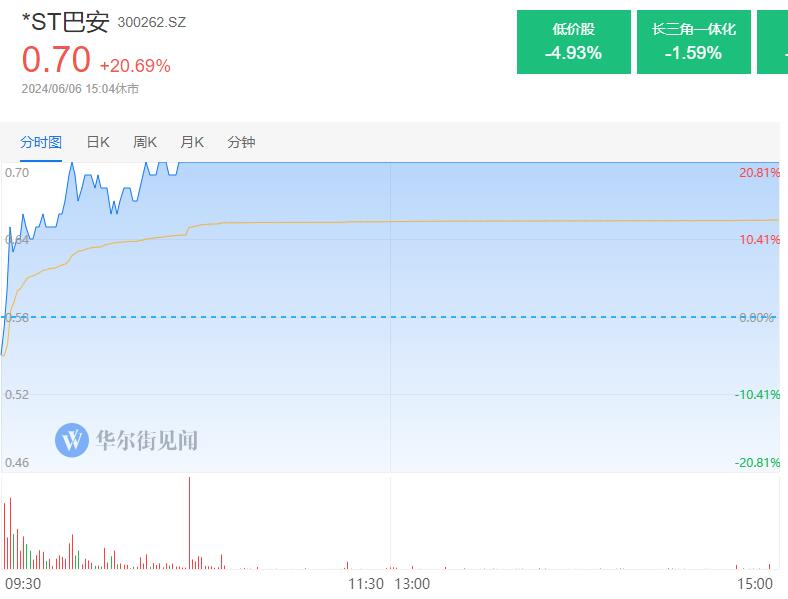Select the stock code 300262.SZ

click(x=152, y=23)
